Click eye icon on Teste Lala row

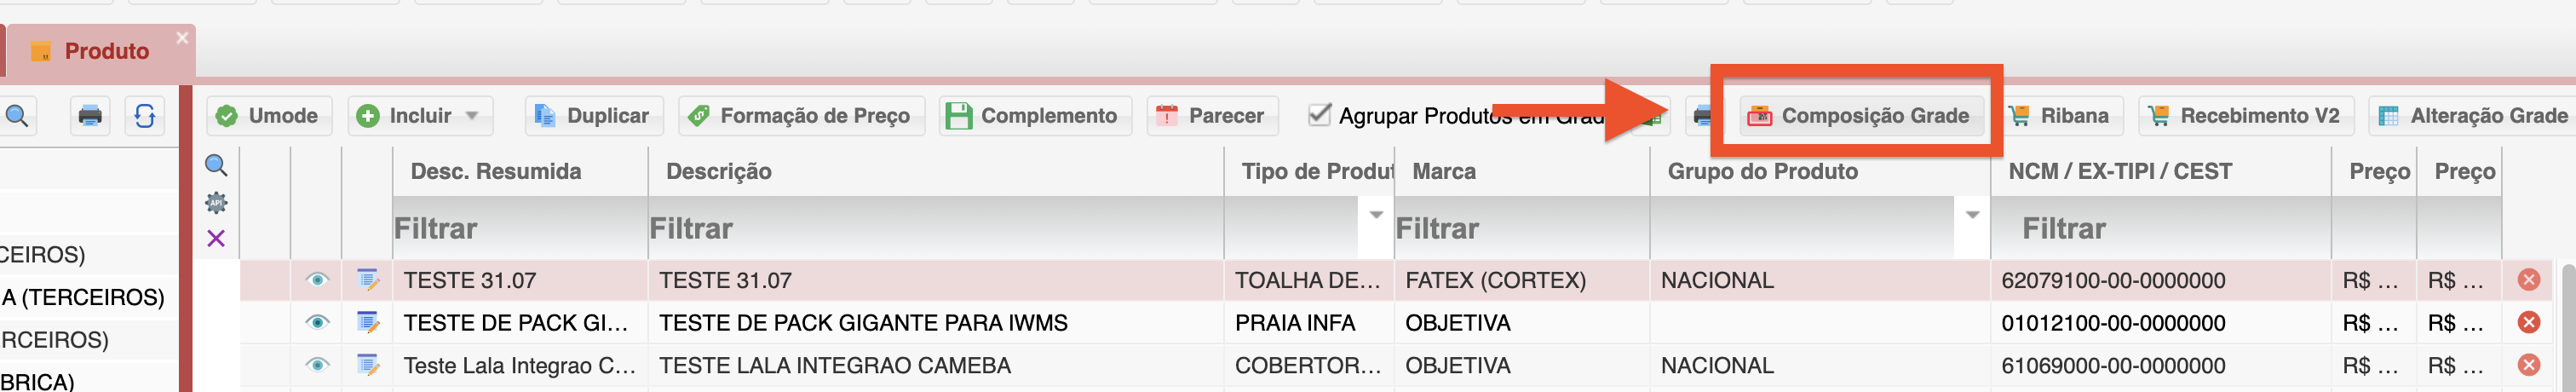point(317,365)
